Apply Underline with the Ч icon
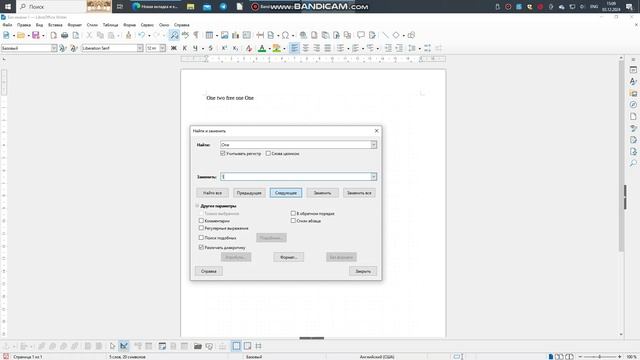640x360 pixels. [196, 48]
